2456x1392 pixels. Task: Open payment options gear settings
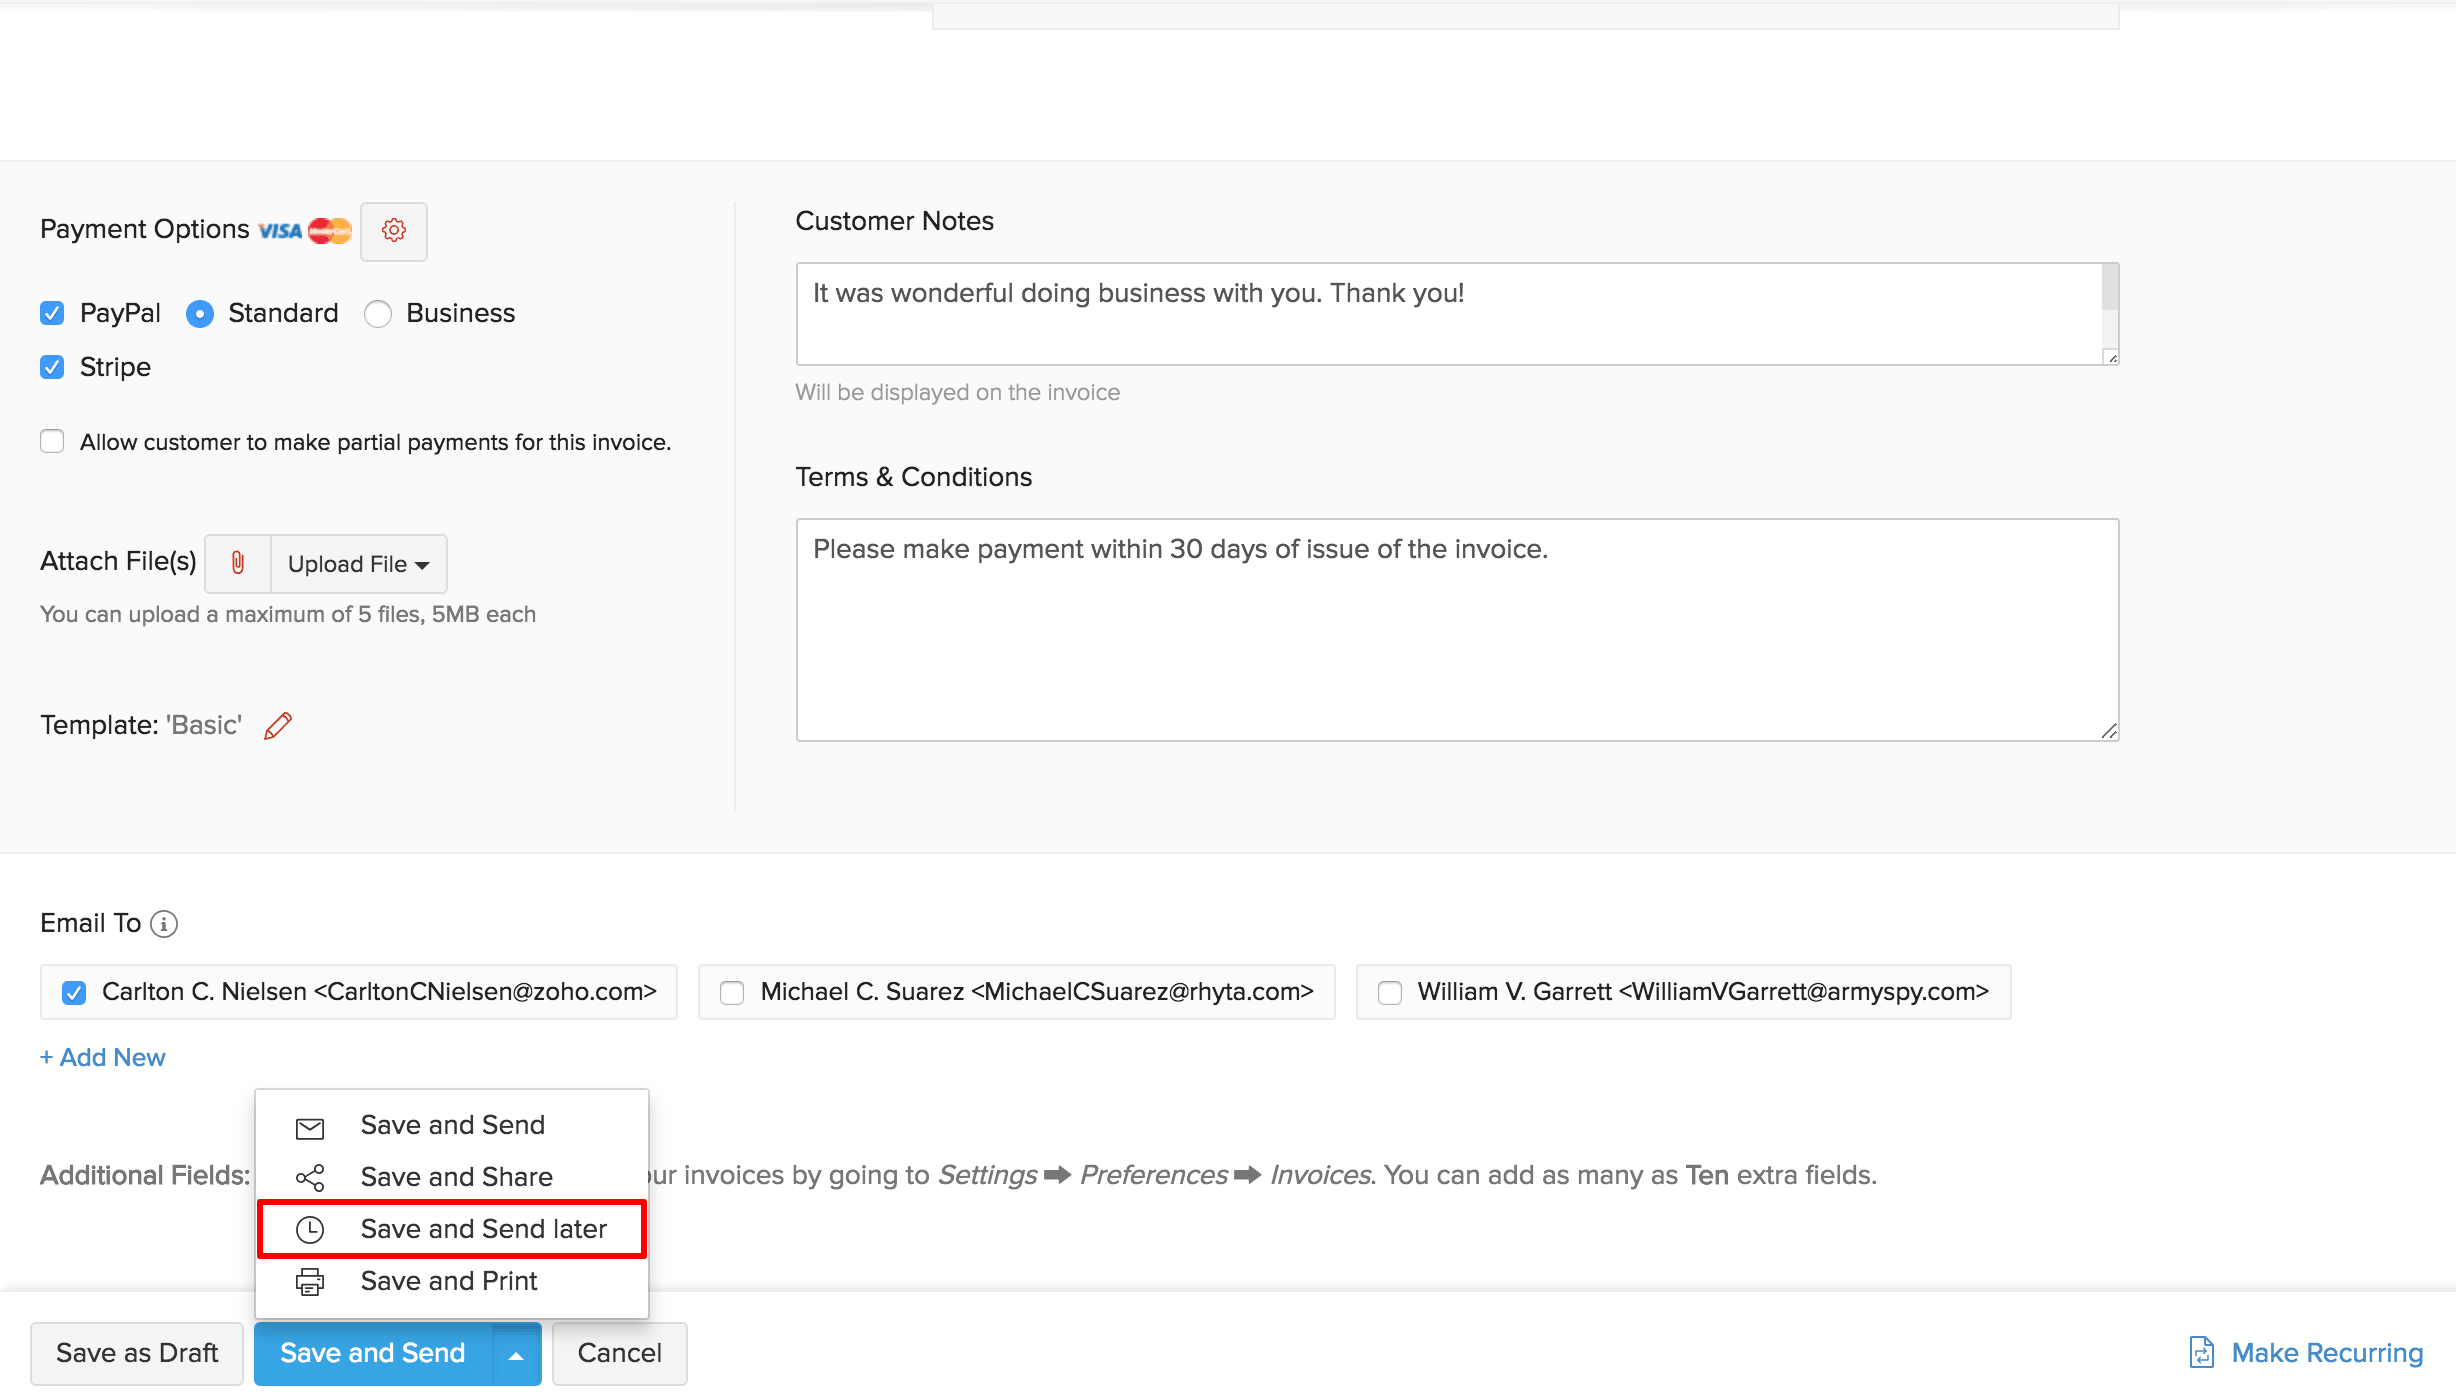click(x=393, y=231)
